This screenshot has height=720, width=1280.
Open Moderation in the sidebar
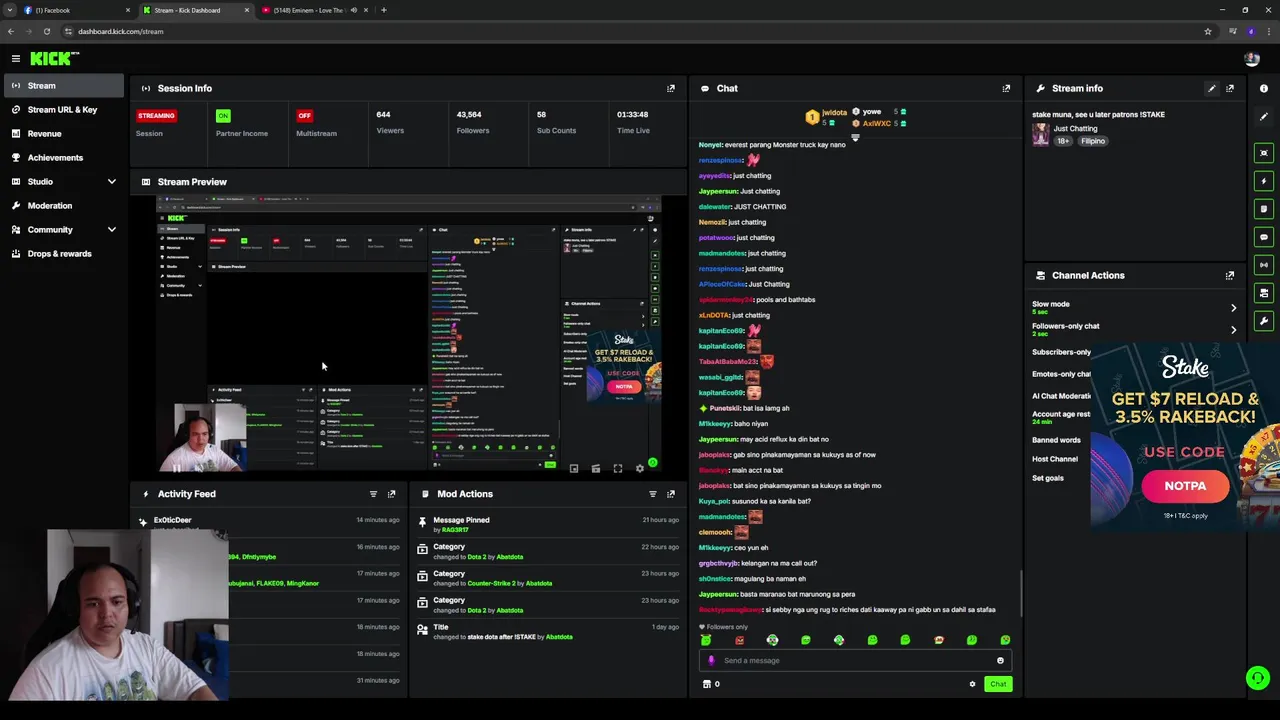(x=62, y=206)
